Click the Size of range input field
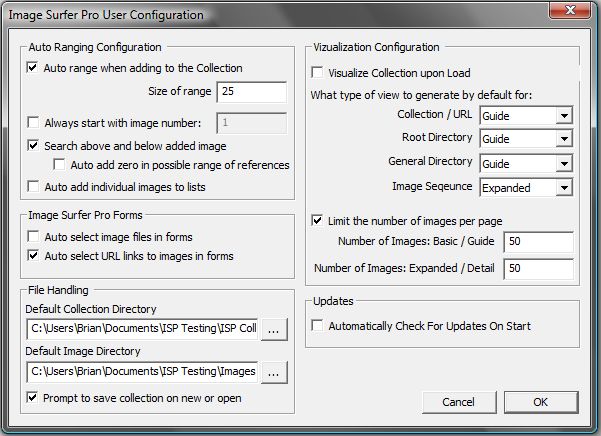 click(x=251, y=92)
